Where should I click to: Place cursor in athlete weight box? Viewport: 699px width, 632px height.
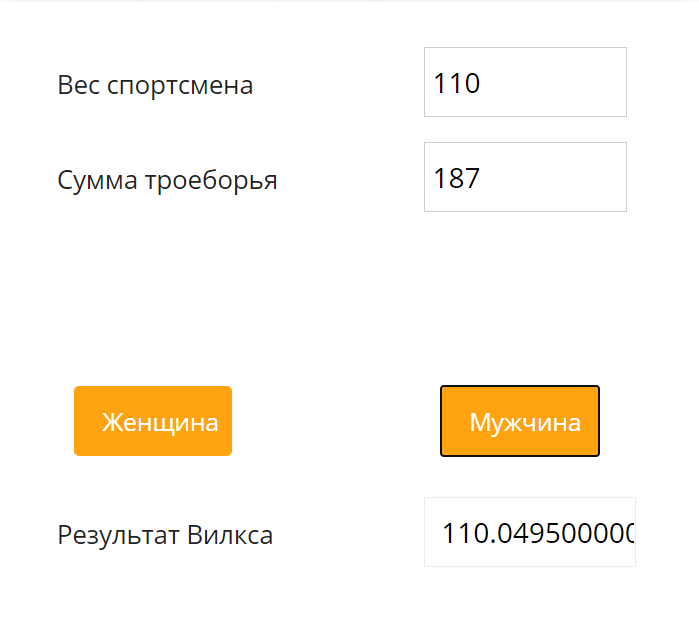[525, 83]
